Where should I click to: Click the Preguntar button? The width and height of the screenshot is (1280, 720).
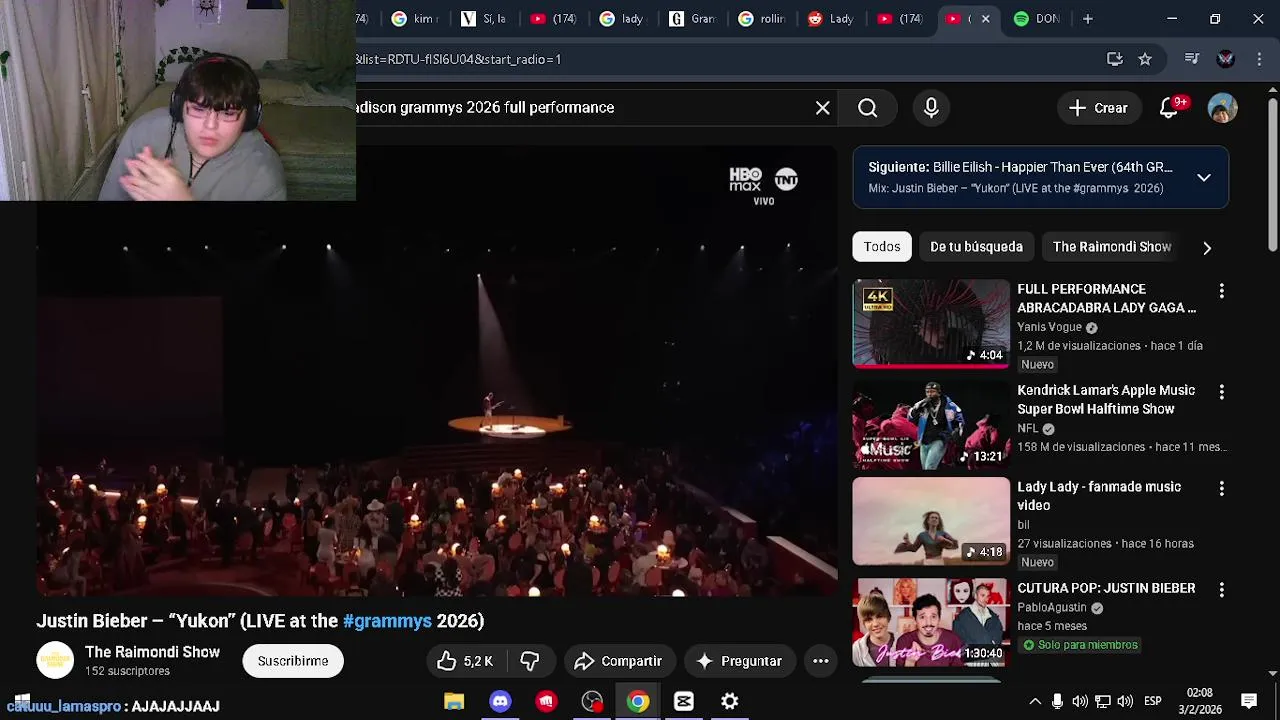coord(739,661)
